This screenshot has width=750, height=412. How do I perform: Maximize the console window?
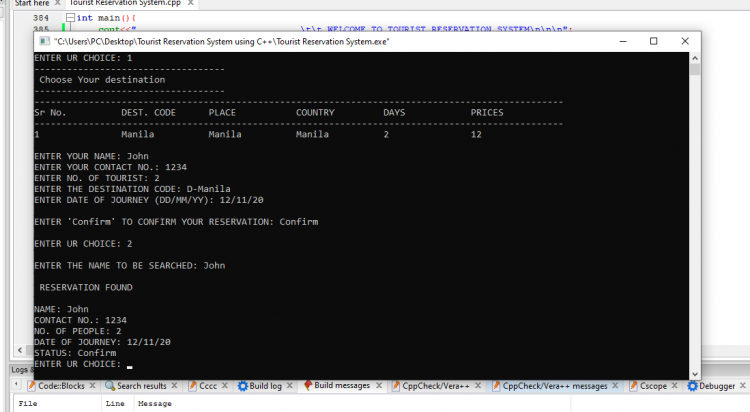point(653,41)
